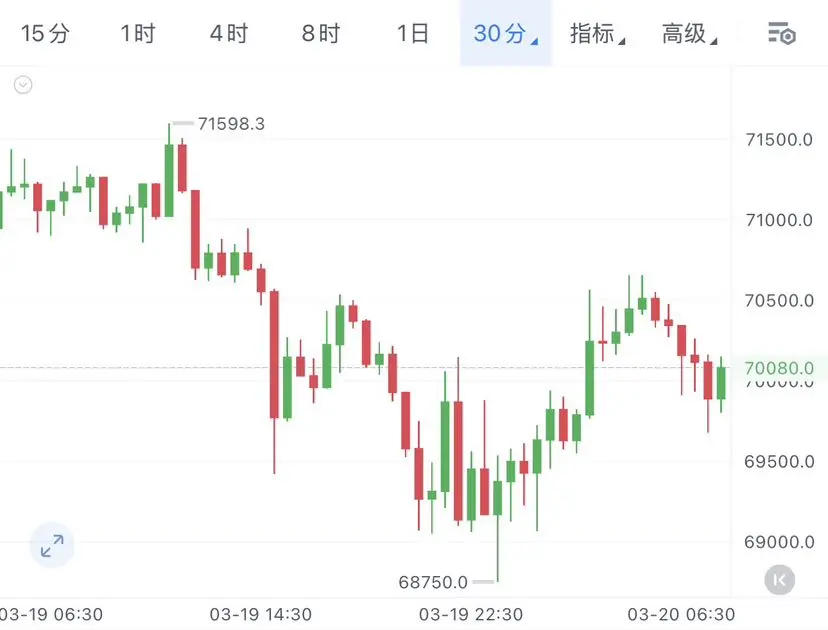Switch to the 15分 timeframe

[45, 34]
